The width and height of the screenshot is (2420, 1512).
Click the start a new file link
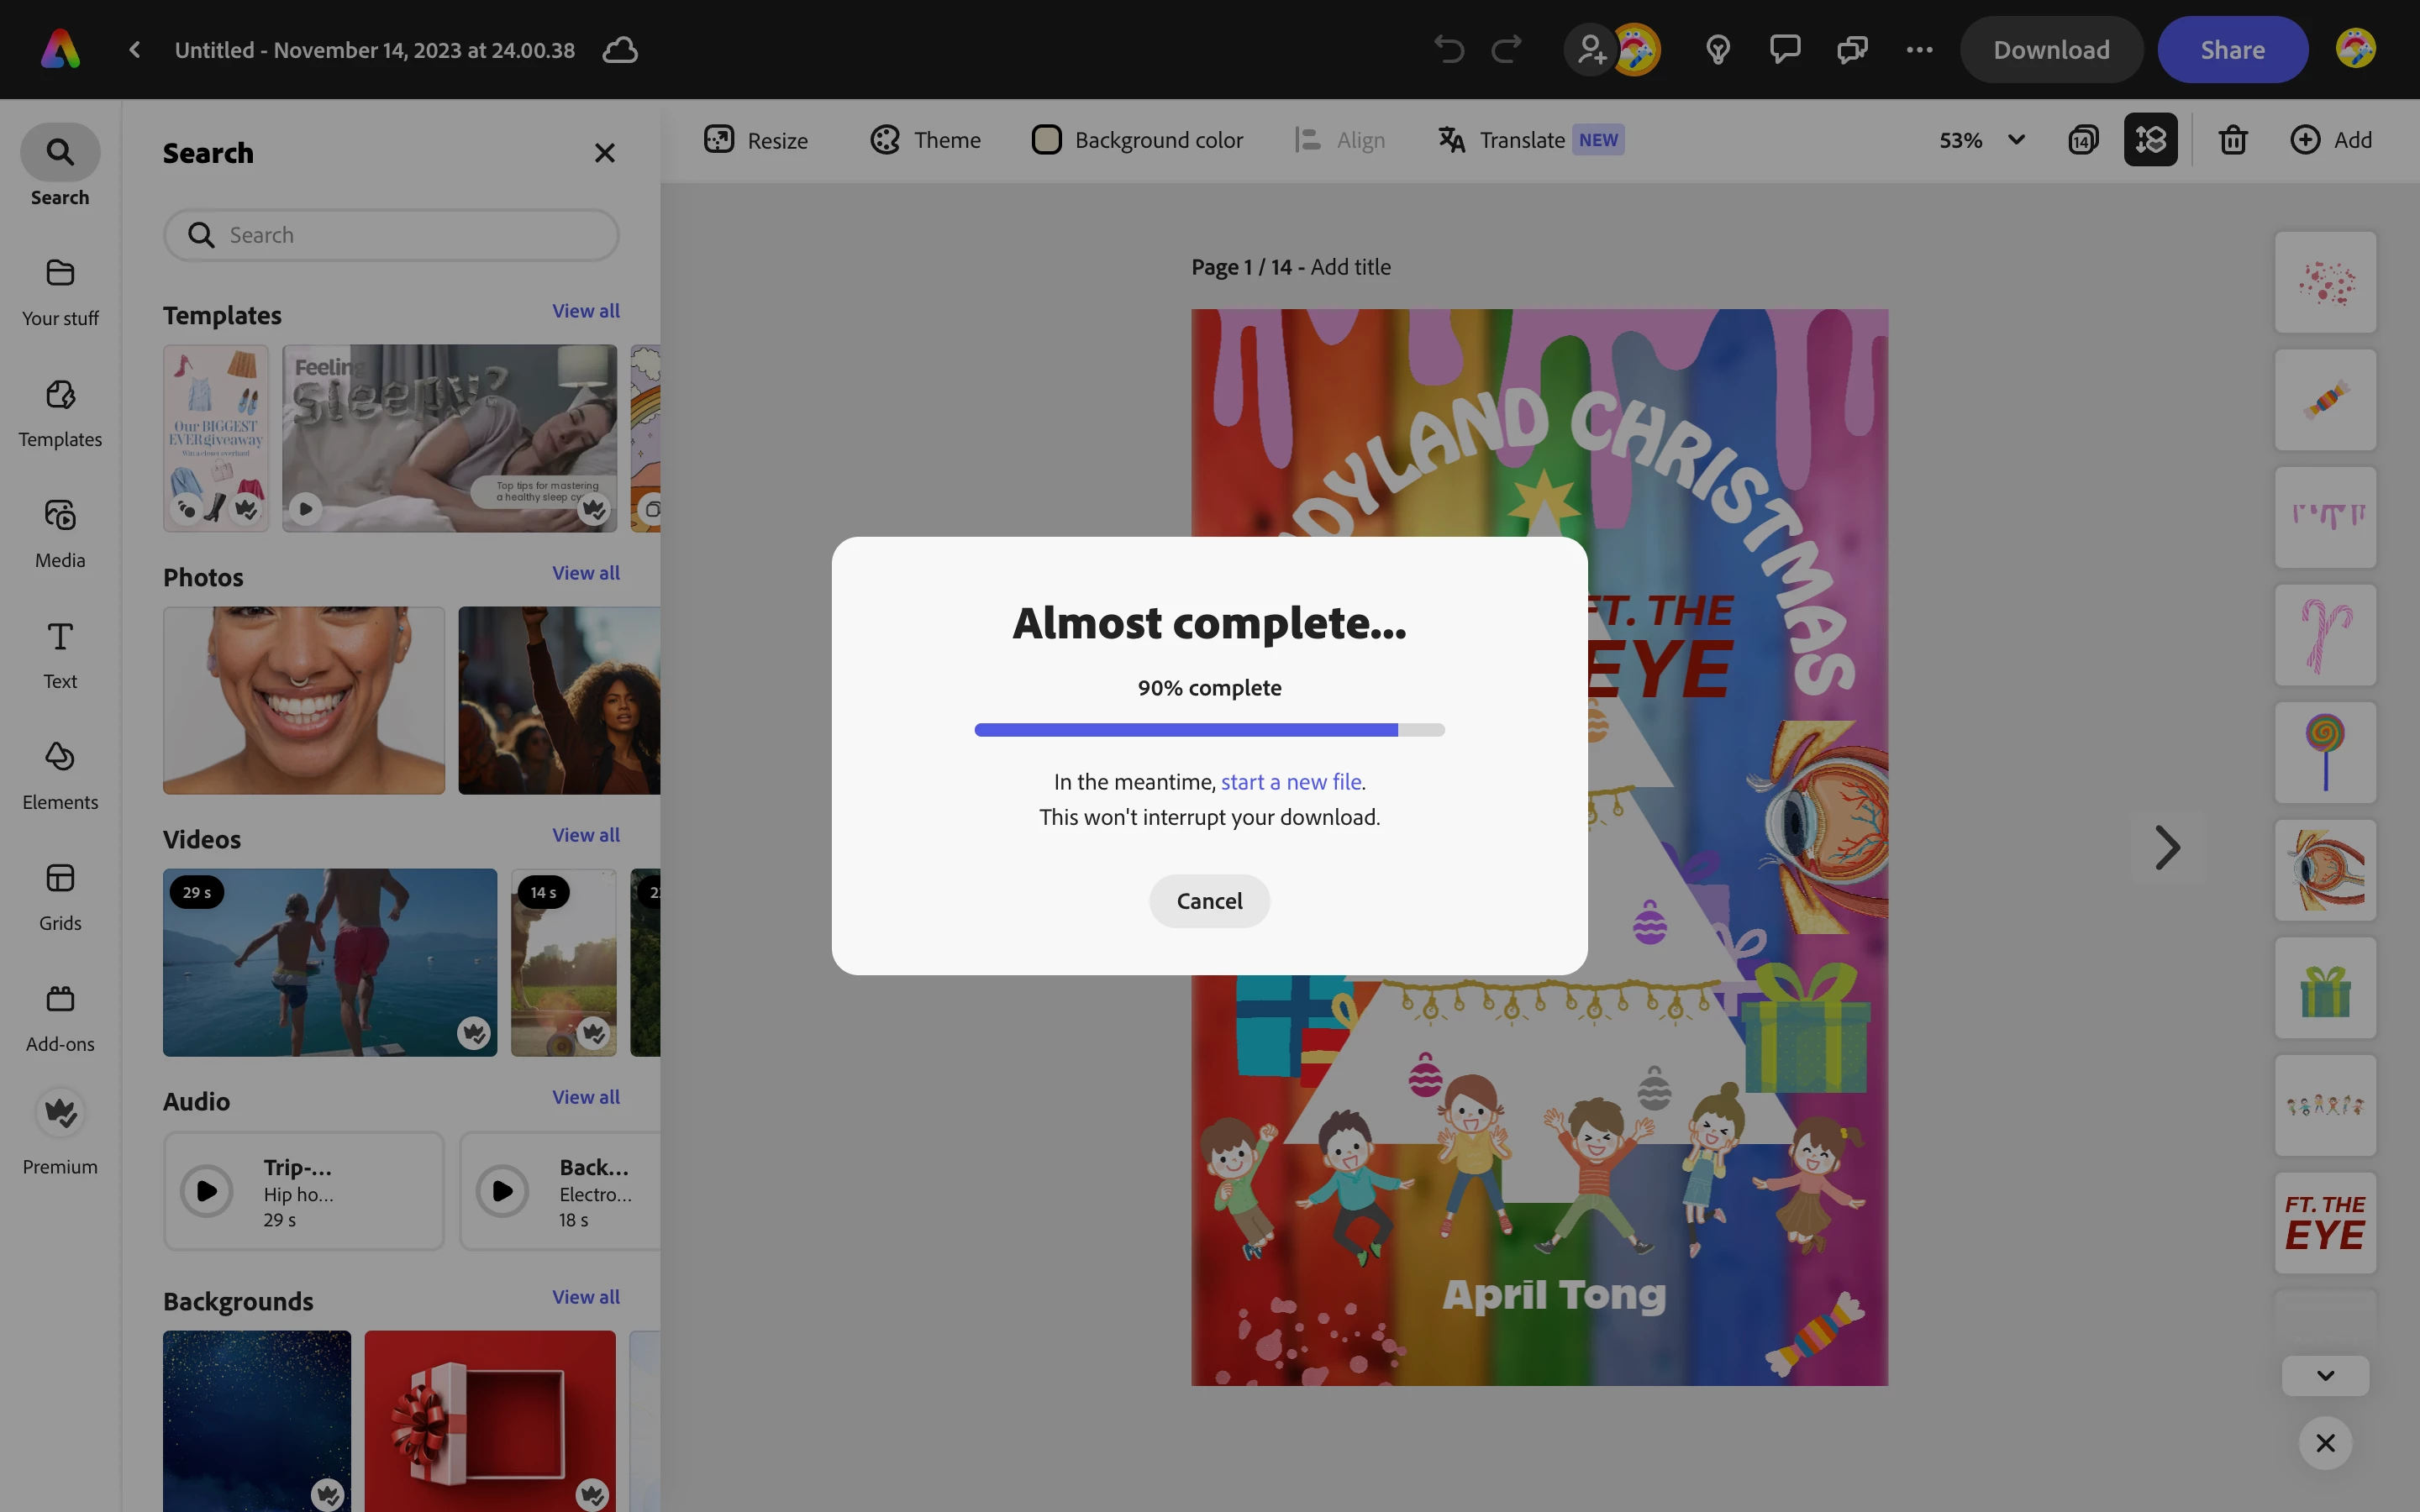pos(1290,782)
